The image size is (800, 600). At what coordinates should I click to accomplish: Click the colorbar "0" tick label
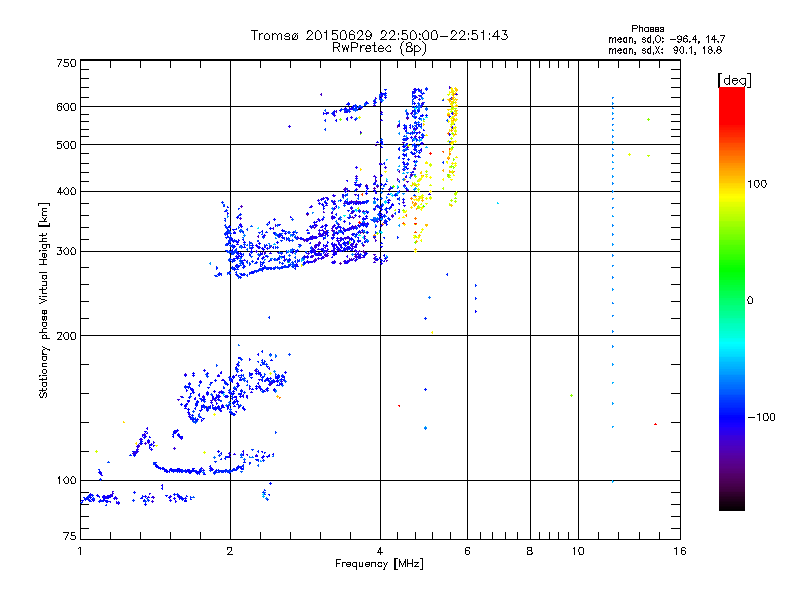coord(750,301)
